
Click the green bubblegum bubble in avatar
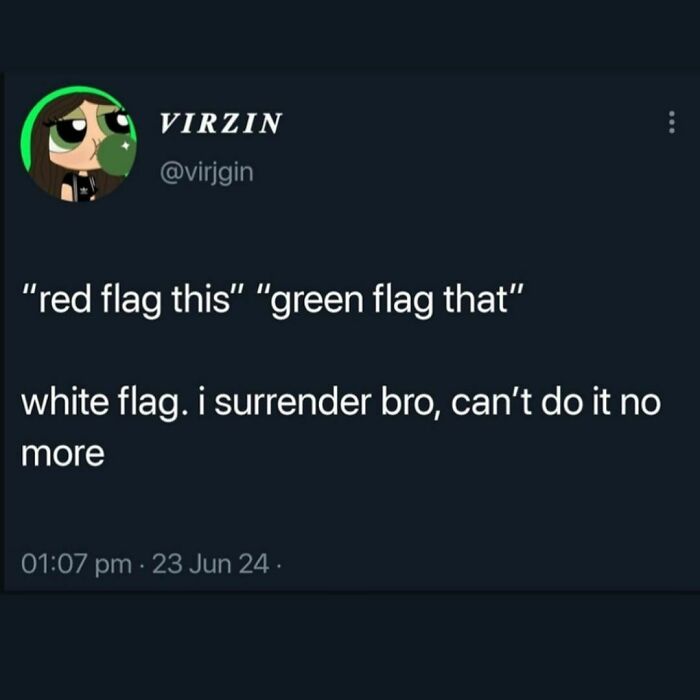(117, 153)
